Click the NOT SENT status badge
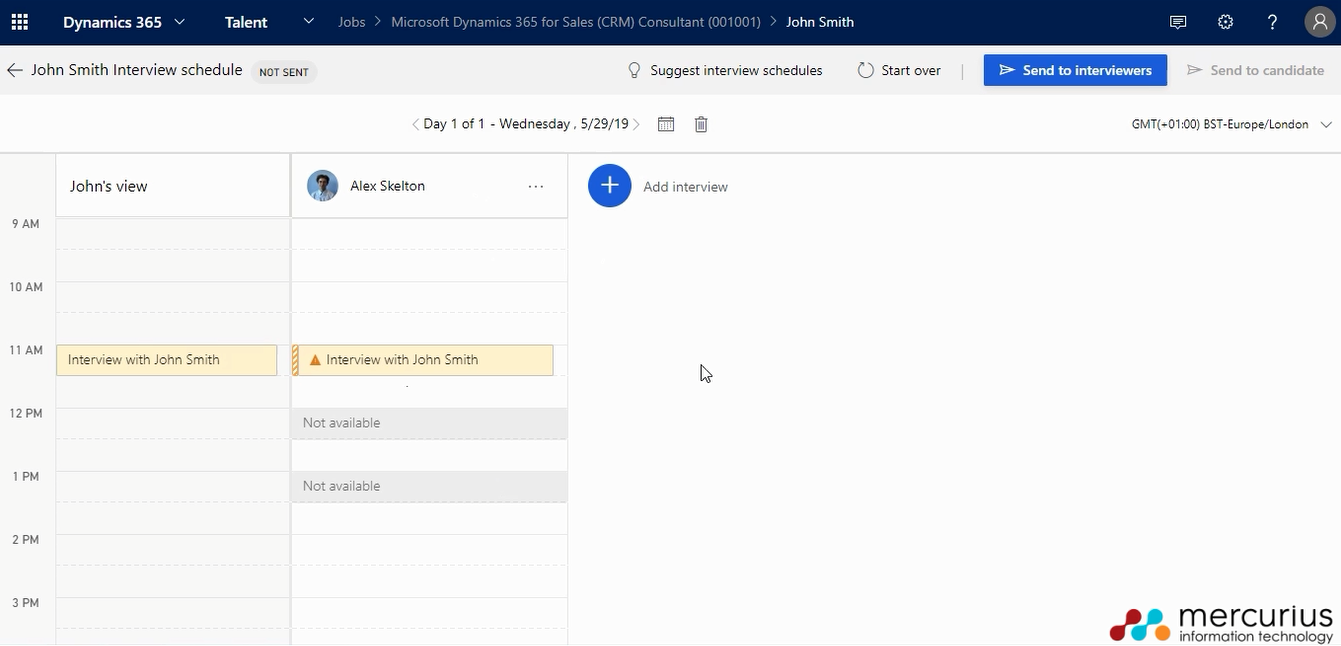The width and height of the screenshot is (1341, 646). point(284,72)
